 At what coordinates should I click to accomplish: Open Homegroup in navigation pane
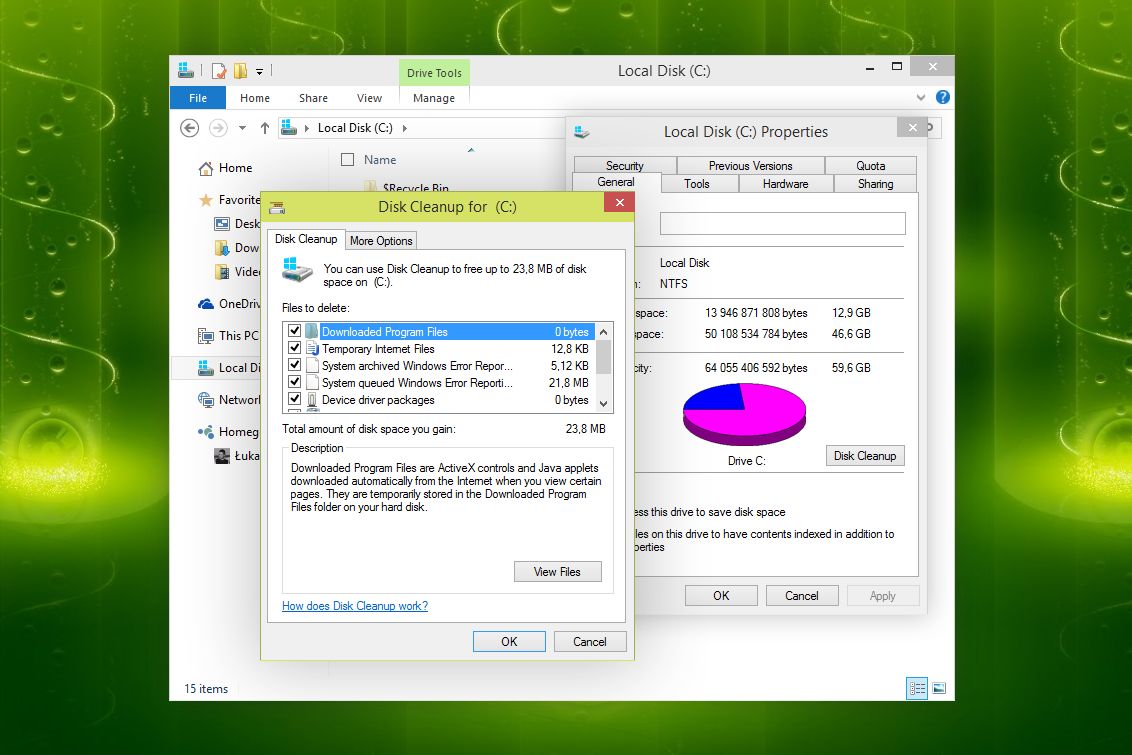coord(229,432)
